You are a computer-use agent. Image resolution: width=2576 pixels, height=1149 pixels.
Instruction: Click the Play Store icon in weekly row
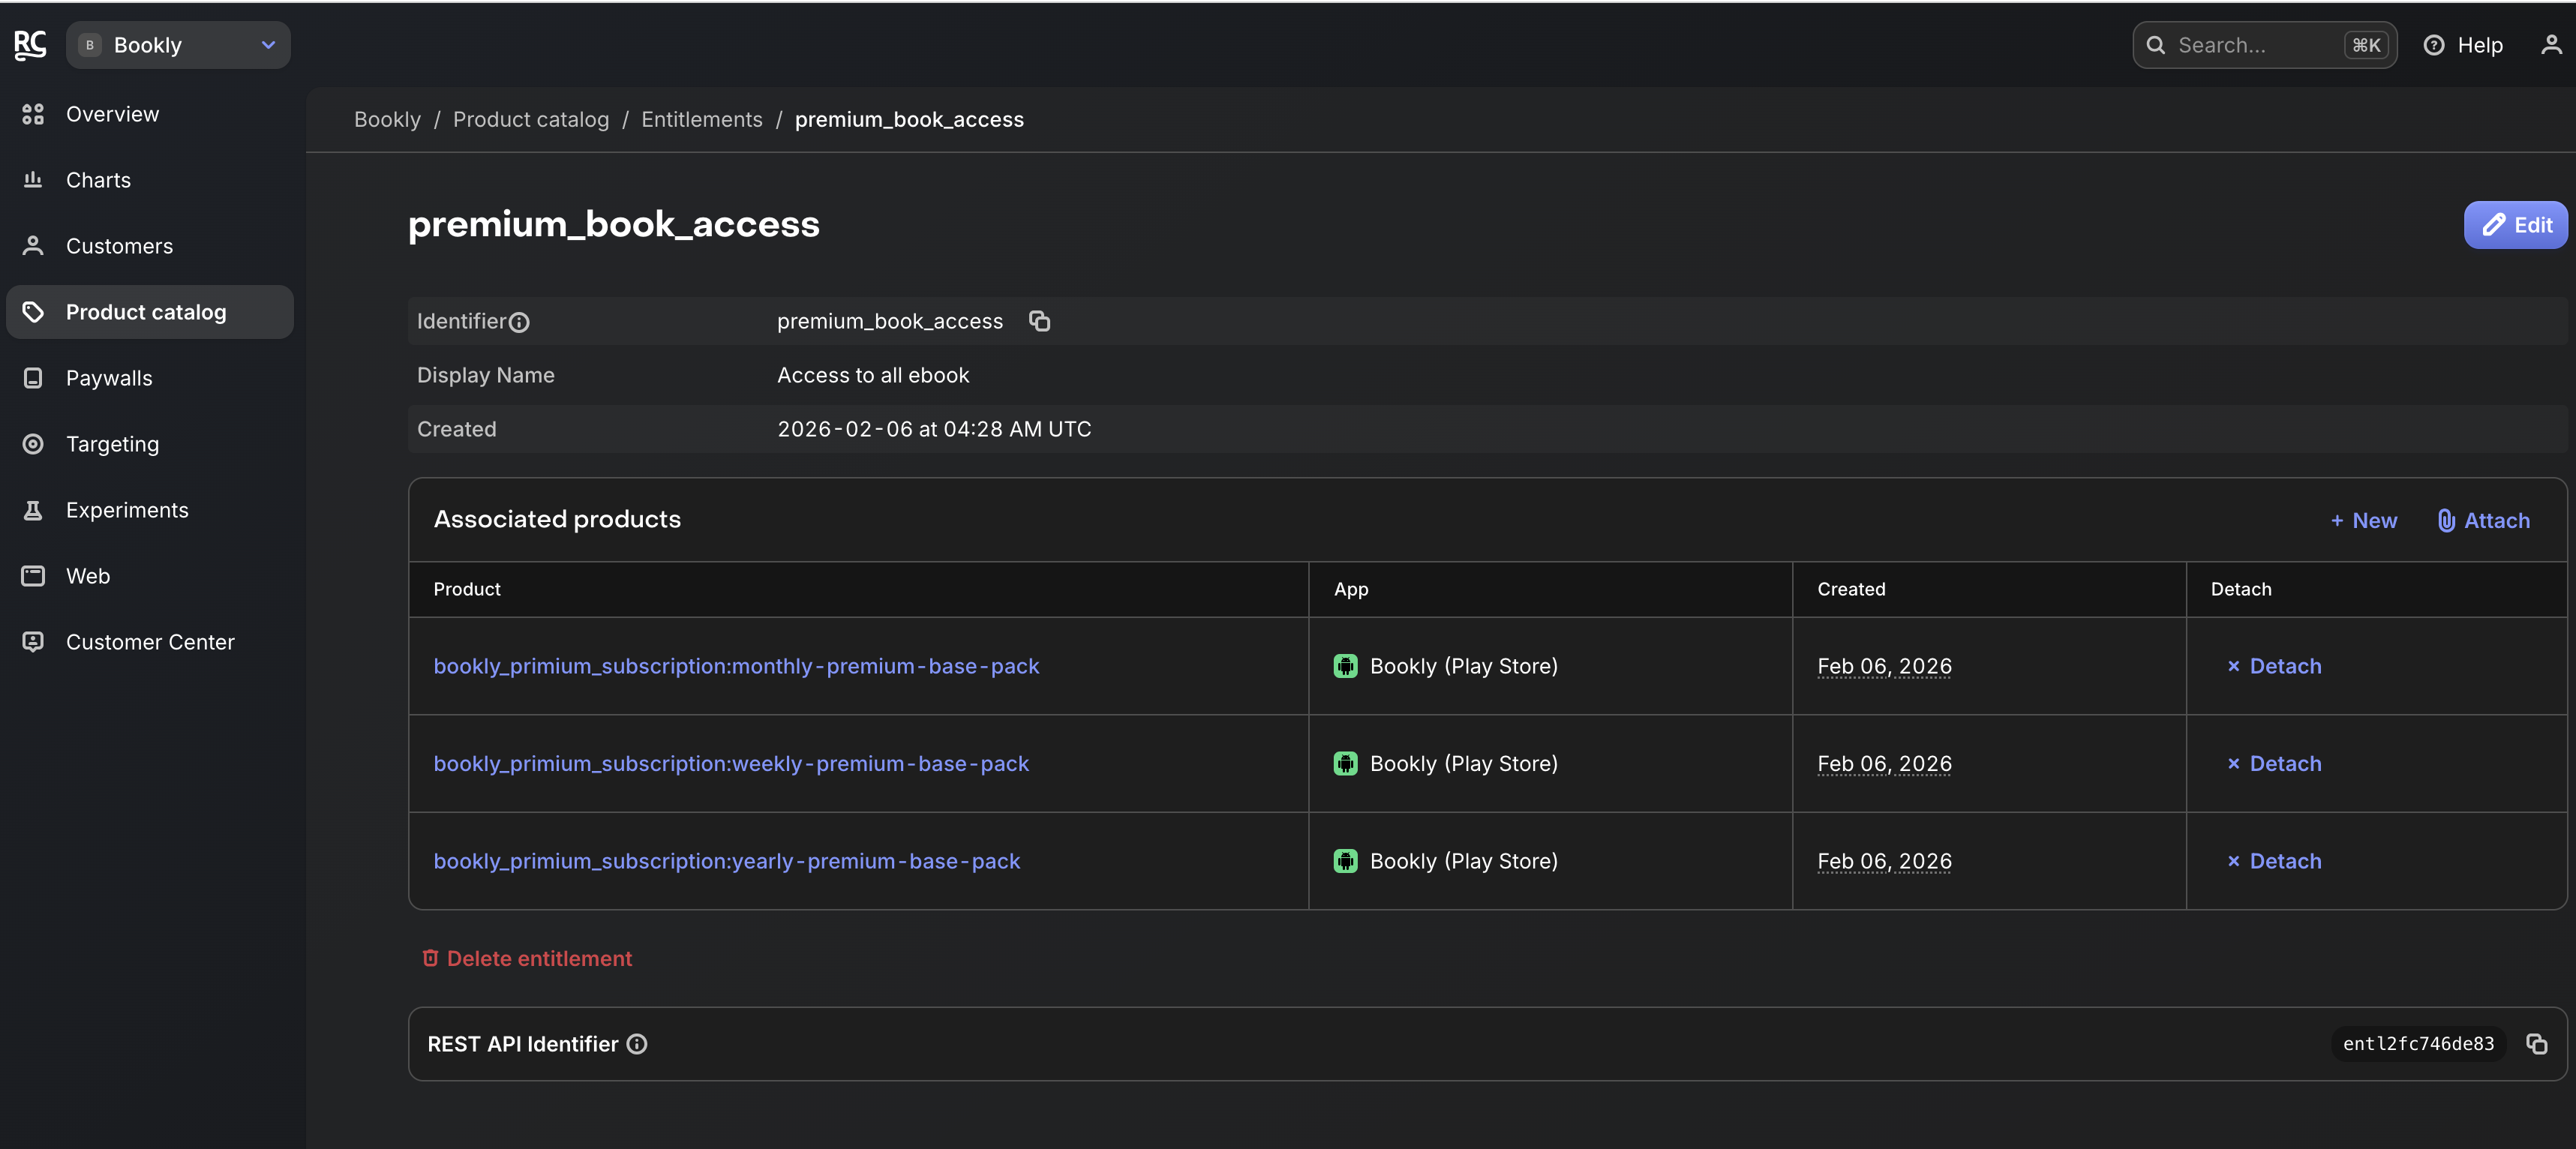coord(1345,763)
